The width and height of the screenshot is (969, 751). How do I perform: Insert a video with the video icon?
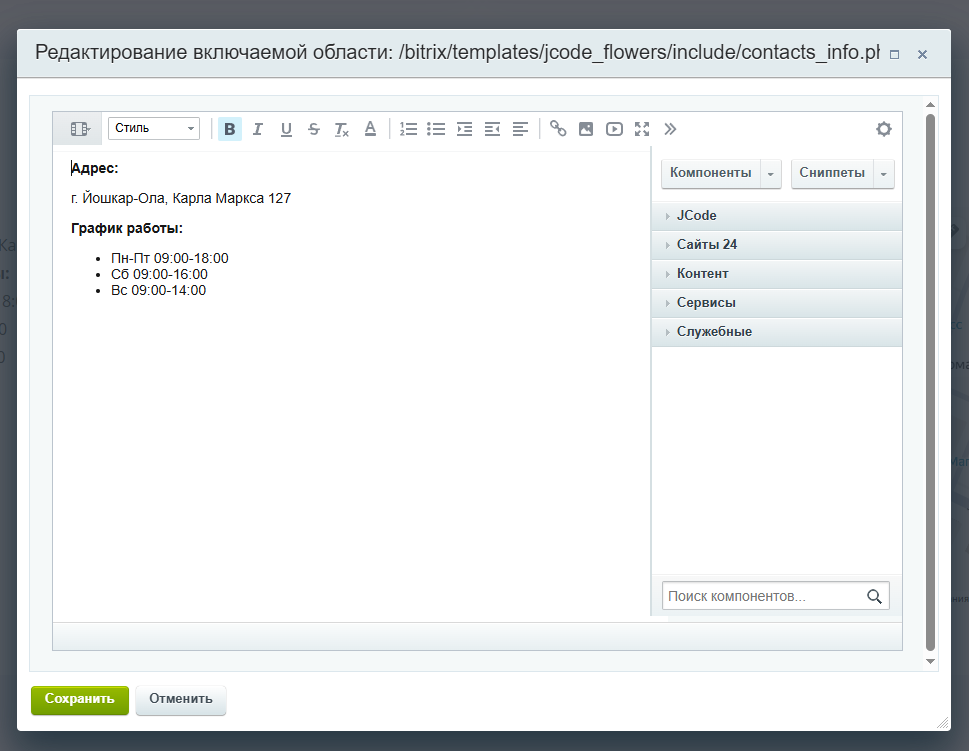[614, 129]
